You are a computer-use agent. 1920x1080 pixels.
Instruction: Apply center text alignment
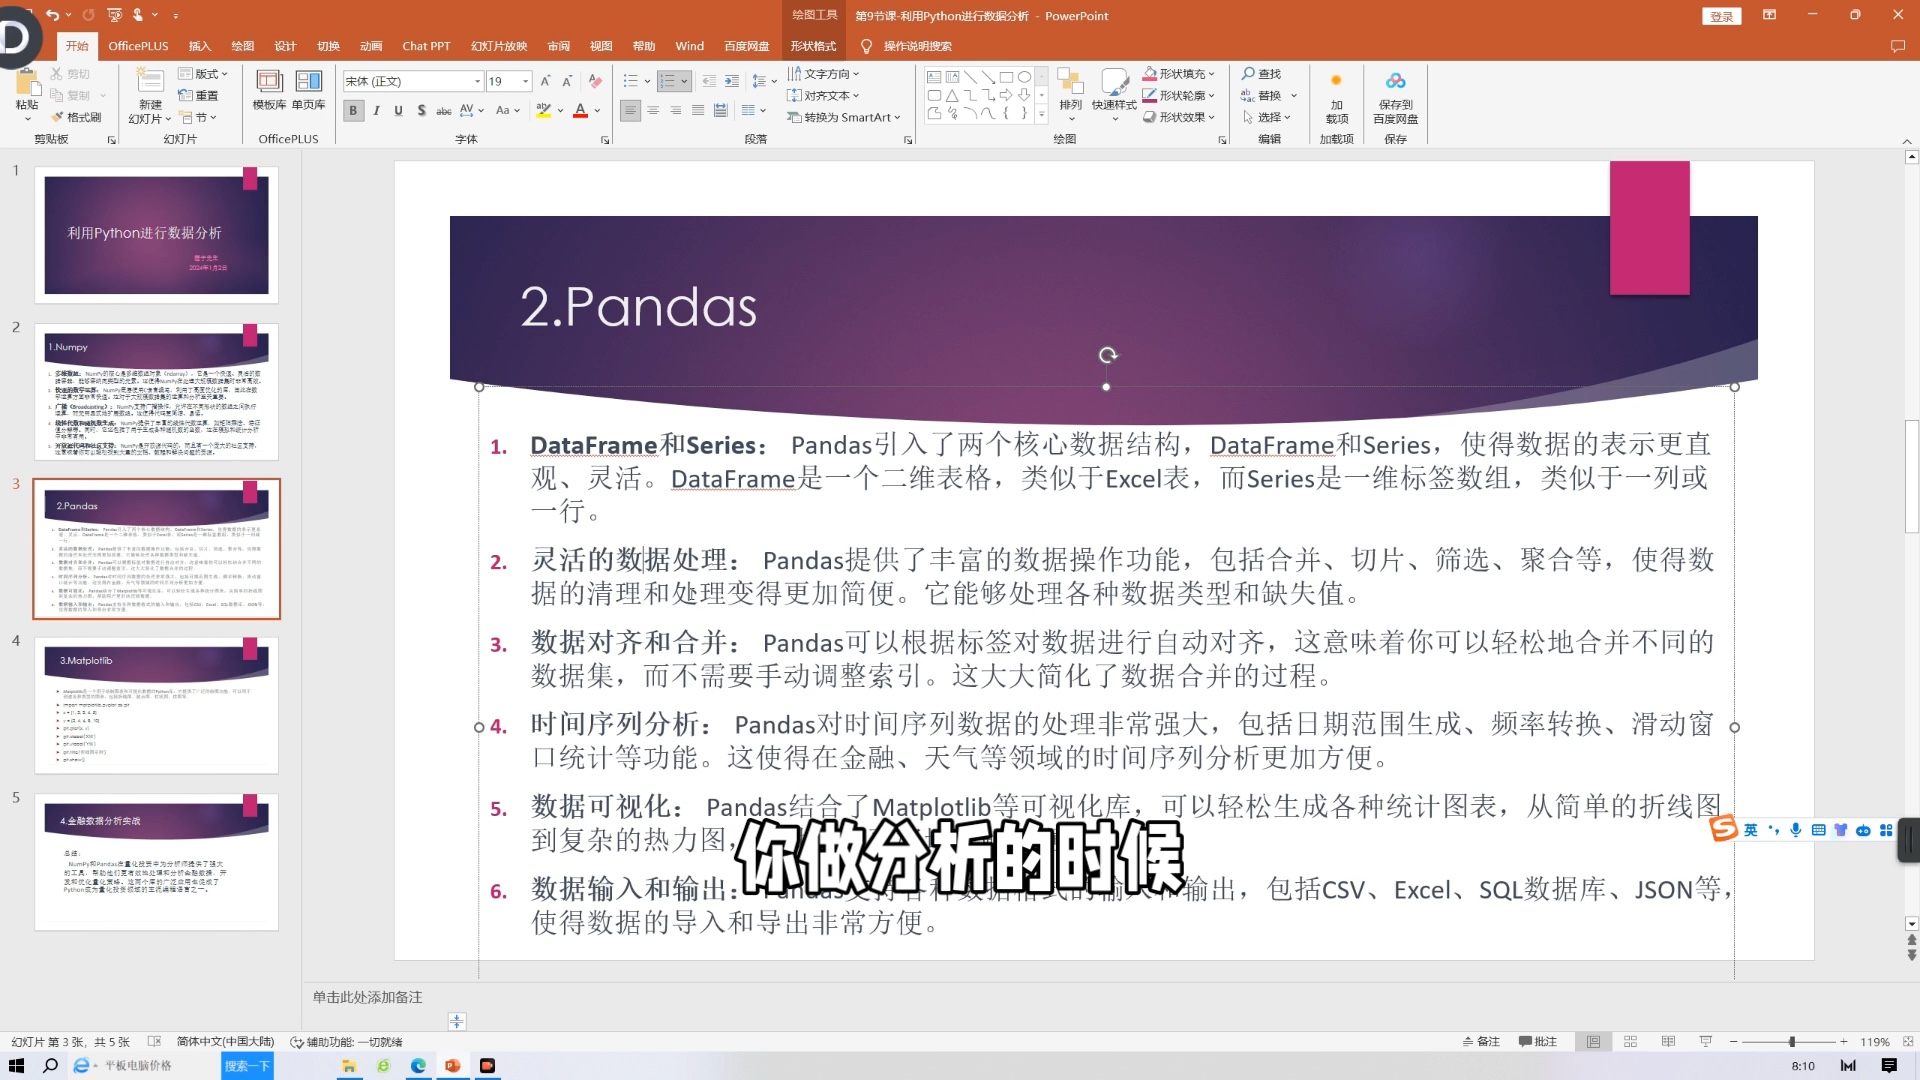[651, 111]
